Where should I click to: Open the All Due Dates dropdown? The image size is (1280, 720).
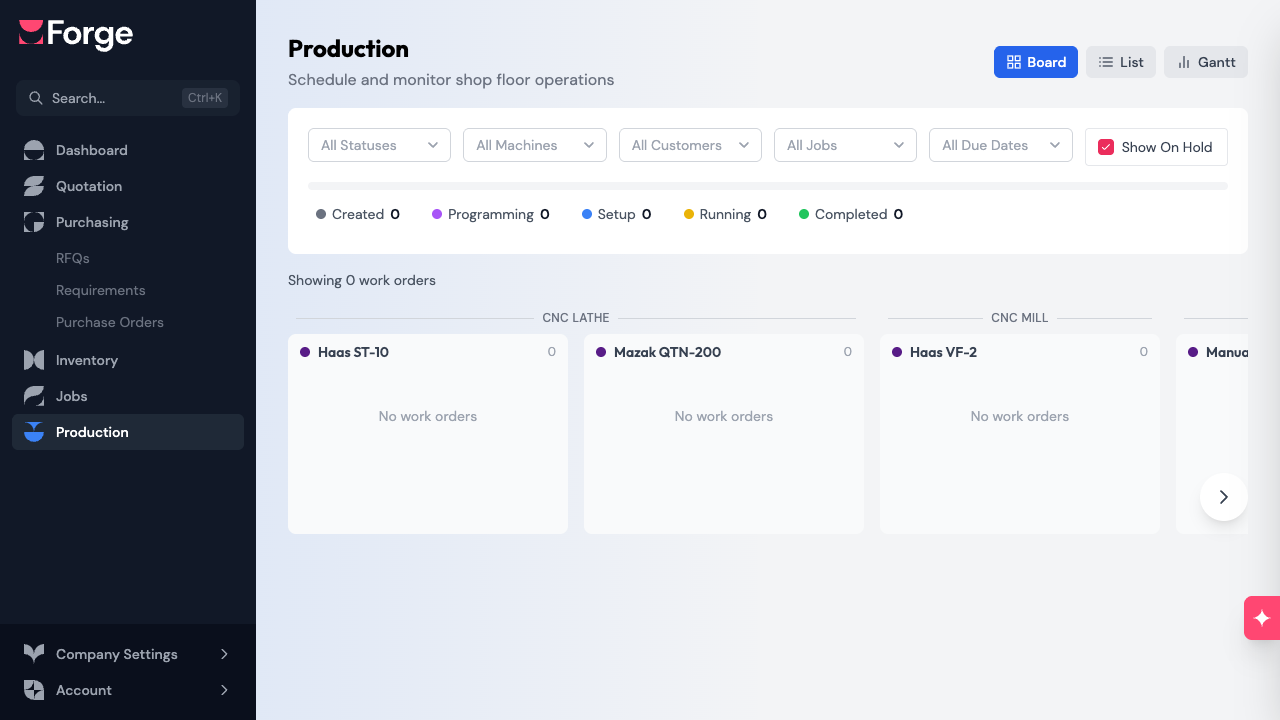pos(1000,145)
